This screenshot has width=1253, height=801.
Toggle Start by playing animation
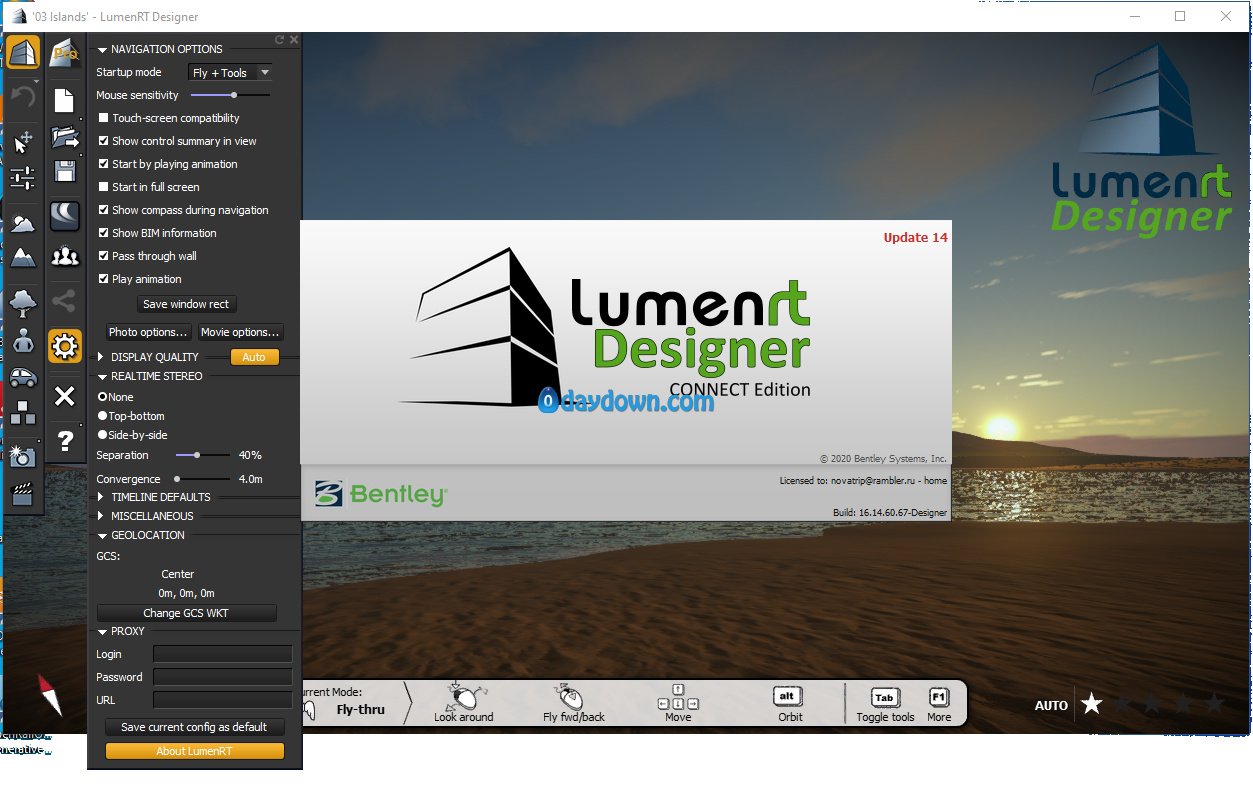(103, 164)
